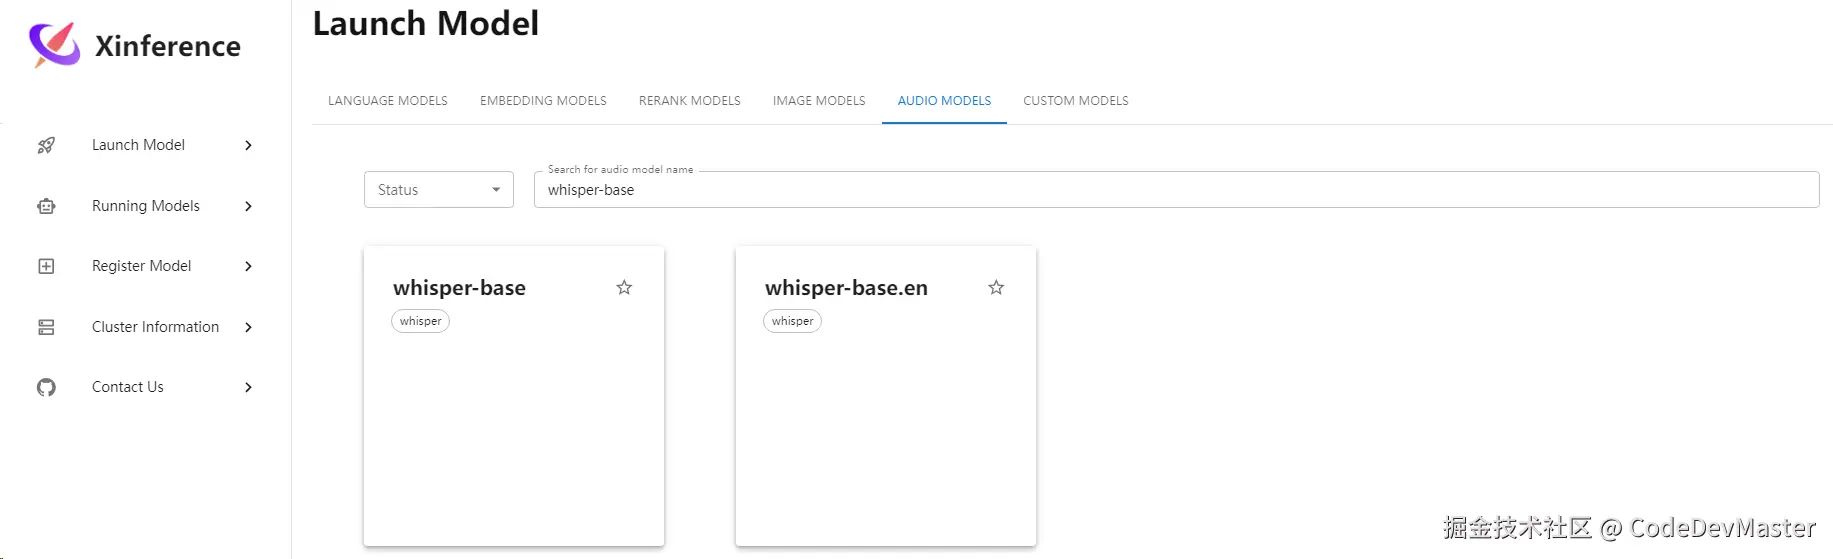This screenshot has width=1833, height=559.
Task: Expand the Cluster Information chevron
Action: pos(248,327)
